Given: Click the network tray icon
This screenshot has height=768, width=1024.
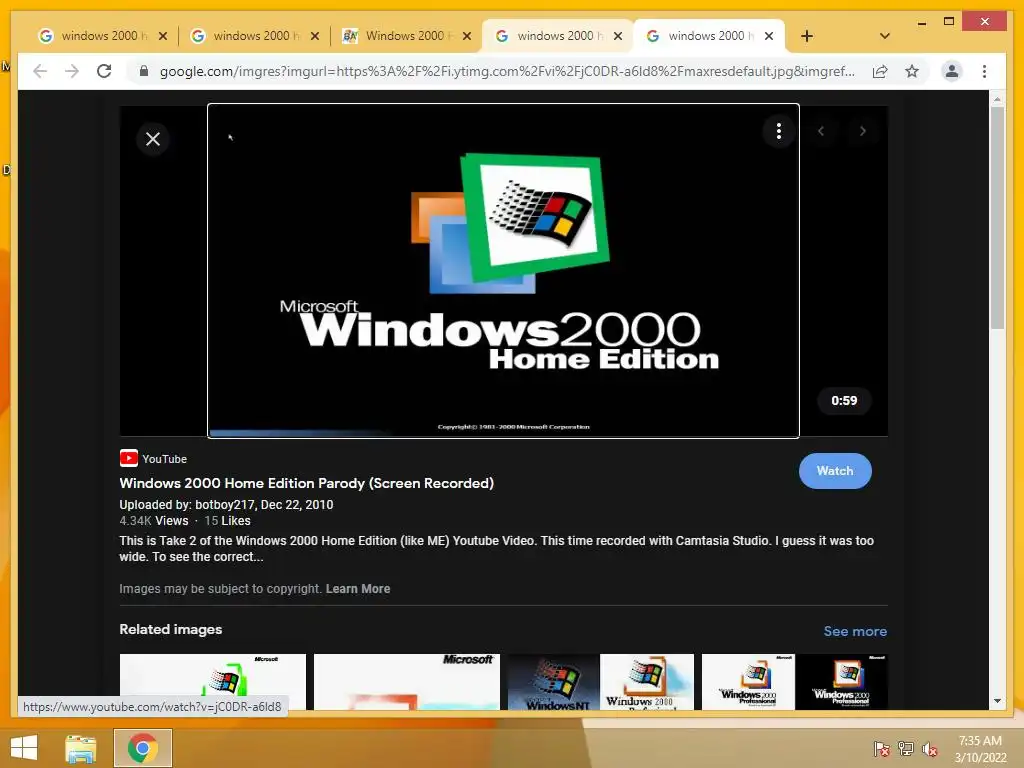Looking at the screenshot, I should pyautogui.click(x=906, y=749).
